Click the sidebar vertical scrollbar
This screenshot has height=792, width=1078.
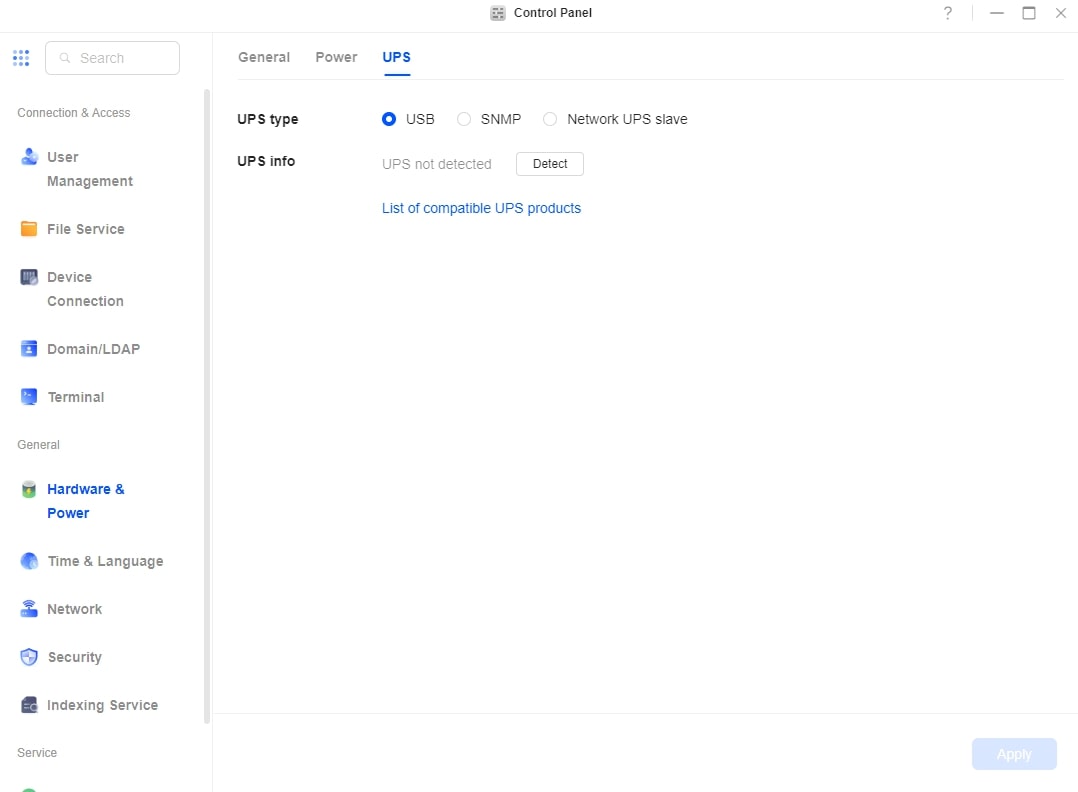click(x=207, y=400)
